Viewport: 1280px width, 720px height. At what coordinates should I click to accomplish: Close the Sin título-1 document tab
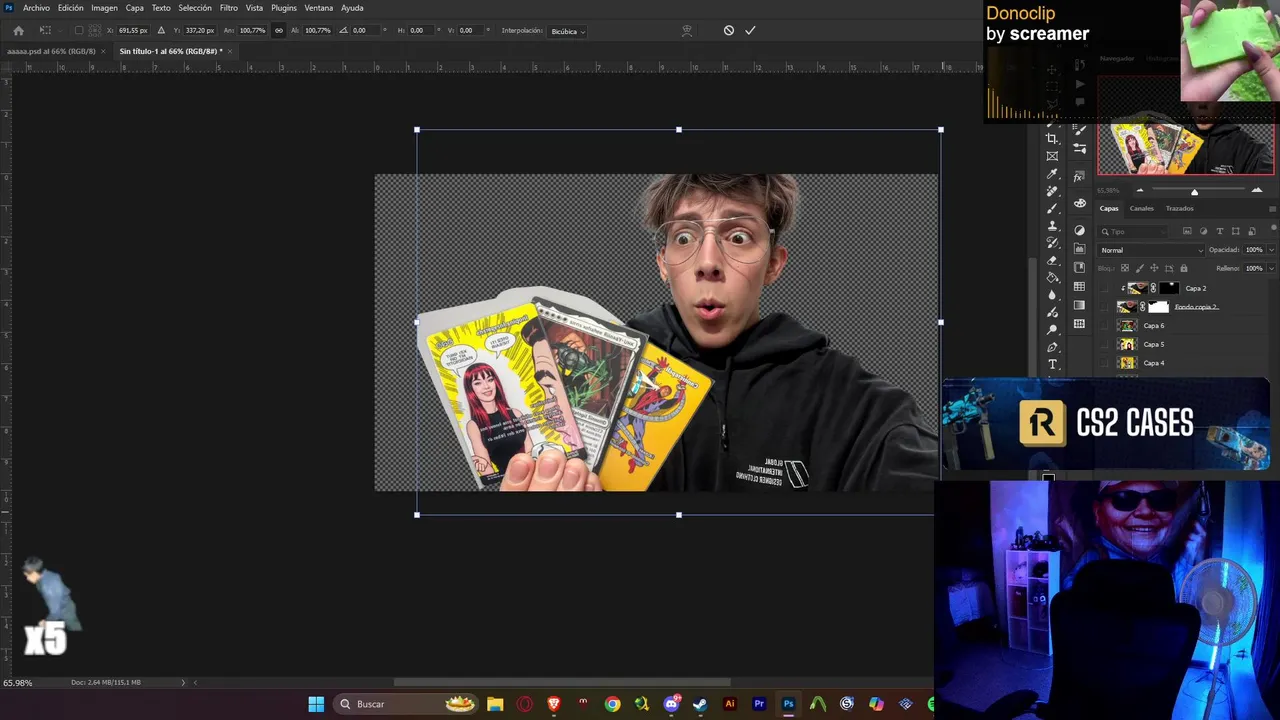point(230,51)
